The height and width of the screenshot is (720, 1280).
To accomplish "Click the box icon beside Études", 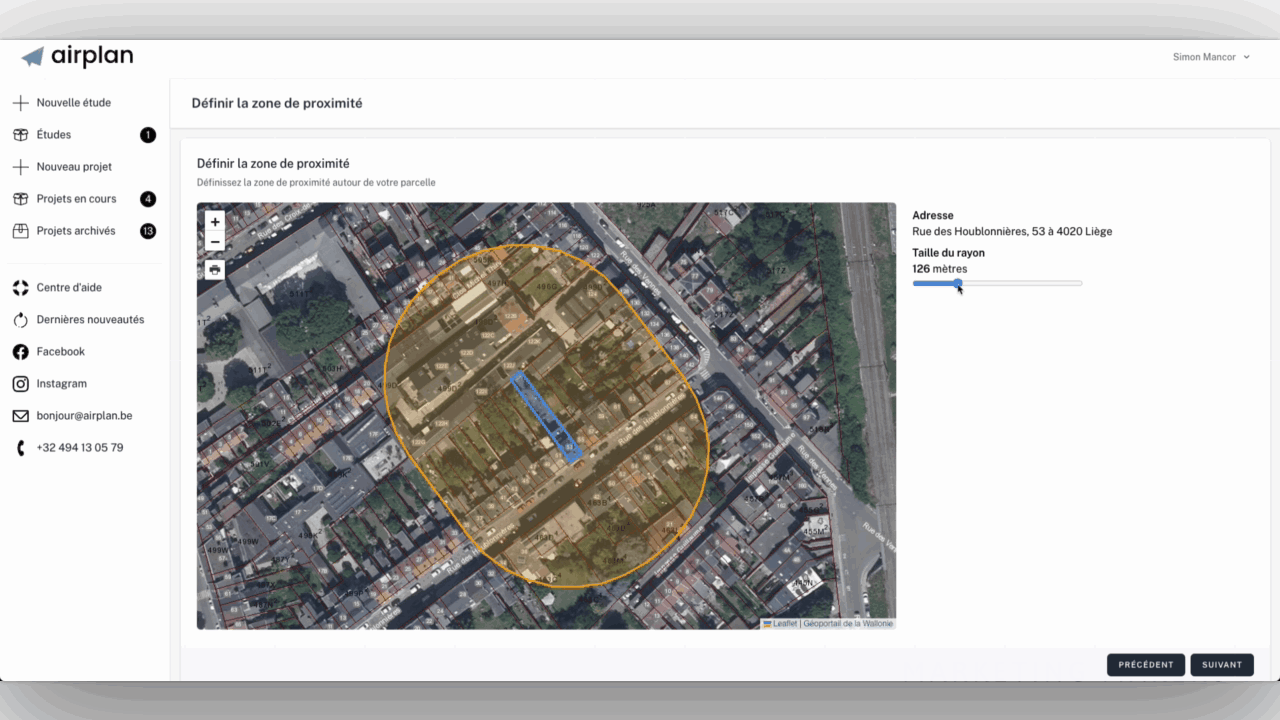I will [x=20, y=135].
